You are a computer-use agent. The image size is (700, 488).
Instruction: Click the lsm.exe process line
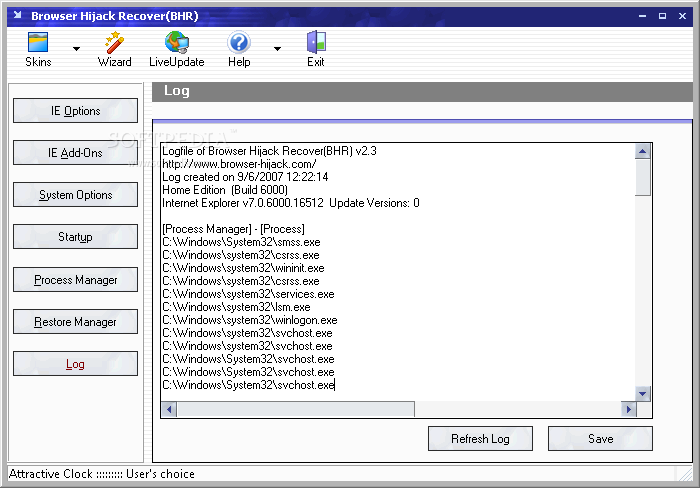pyautogui.click(x=236, y=307)
